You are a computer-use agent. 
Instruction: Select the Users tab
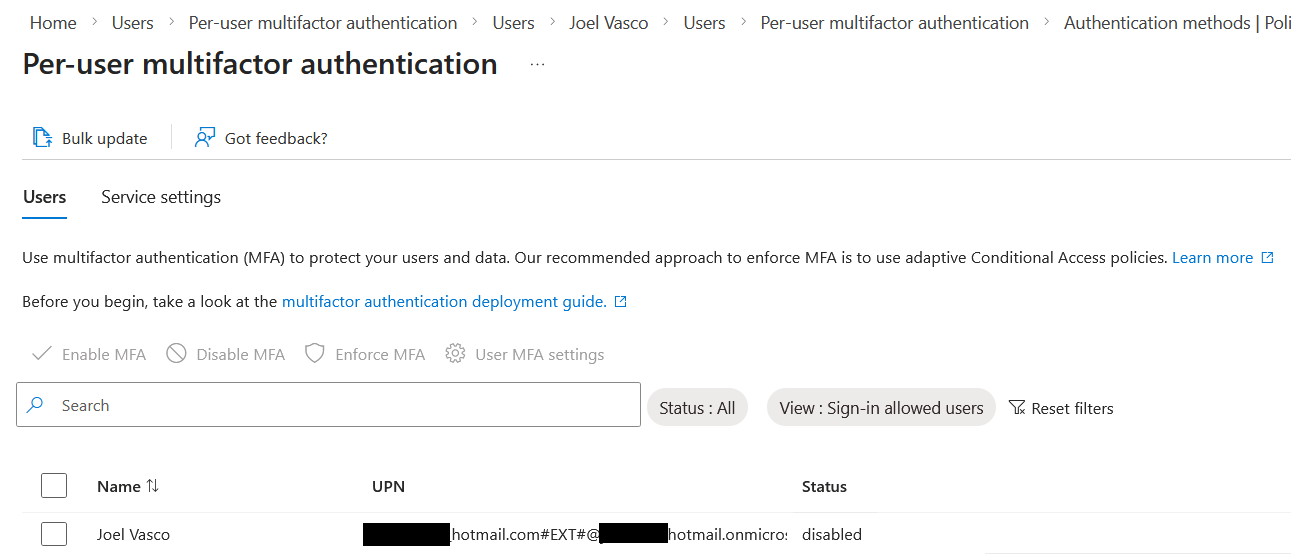[44, 197]
